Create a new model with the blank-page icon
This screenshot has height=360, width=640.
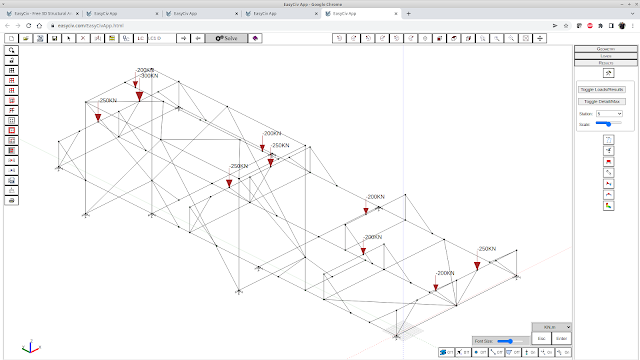[11, 38]
